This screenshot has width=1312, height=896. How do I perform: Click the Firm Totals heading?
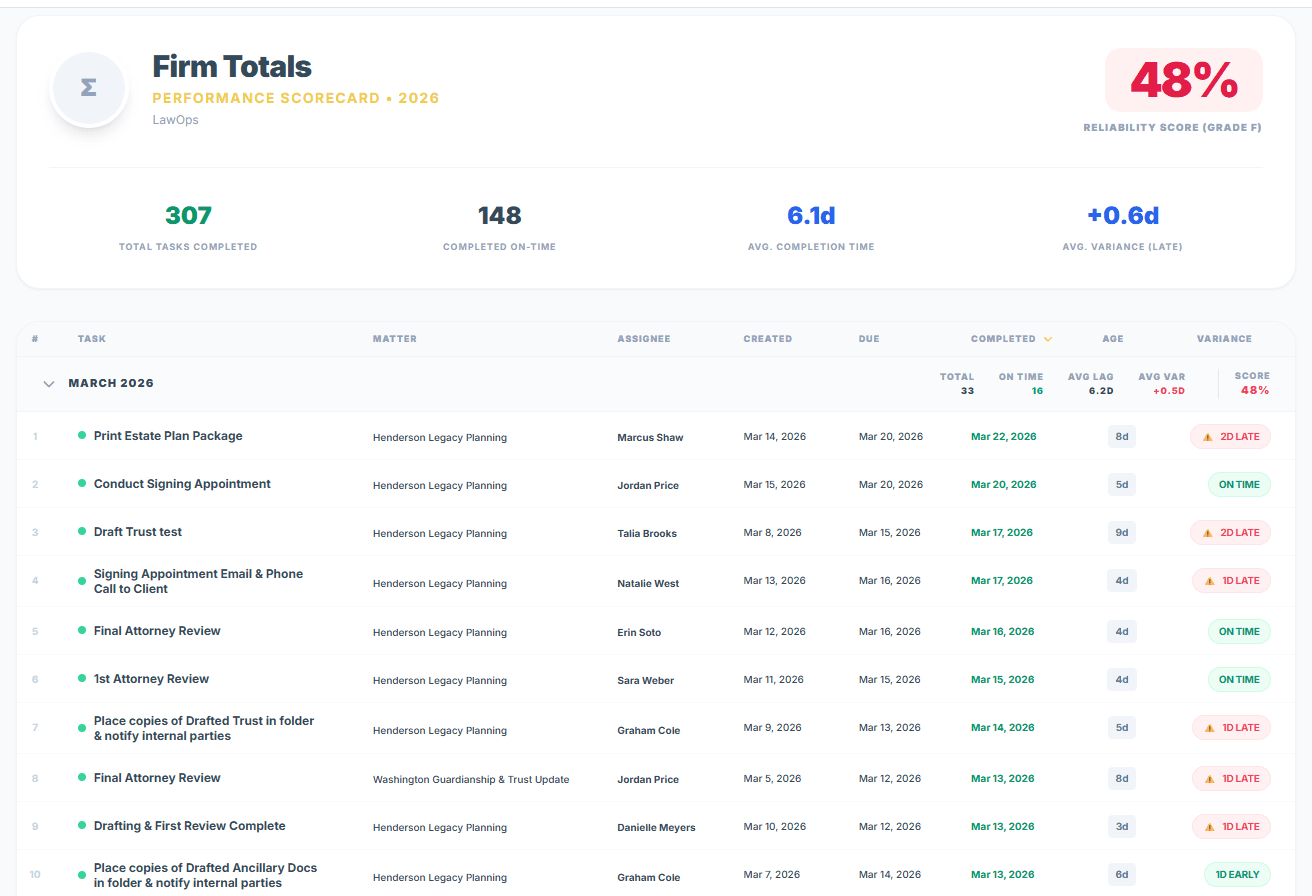[232, 67]
